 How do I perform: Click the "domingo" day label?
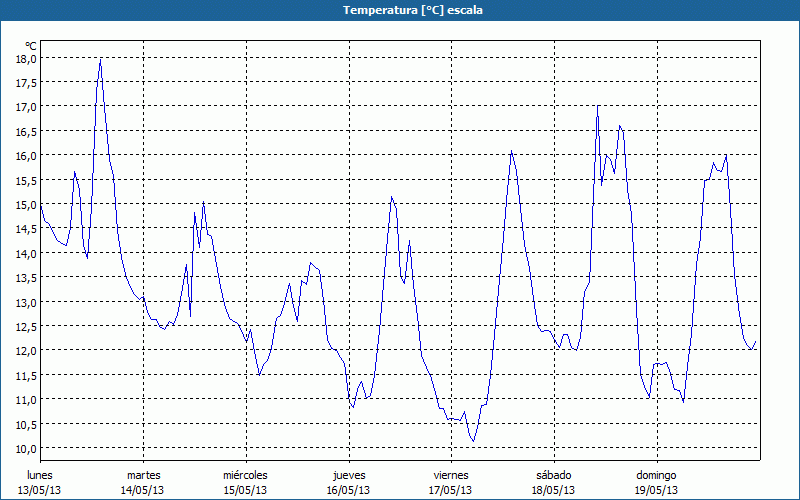click(656, 475)
